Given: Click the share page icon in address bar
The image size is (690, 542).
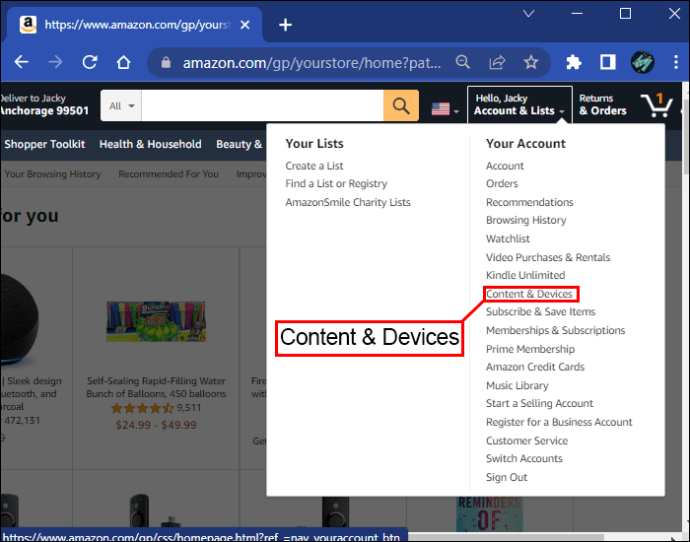Looking at the screenshot, I should [497, 63].
